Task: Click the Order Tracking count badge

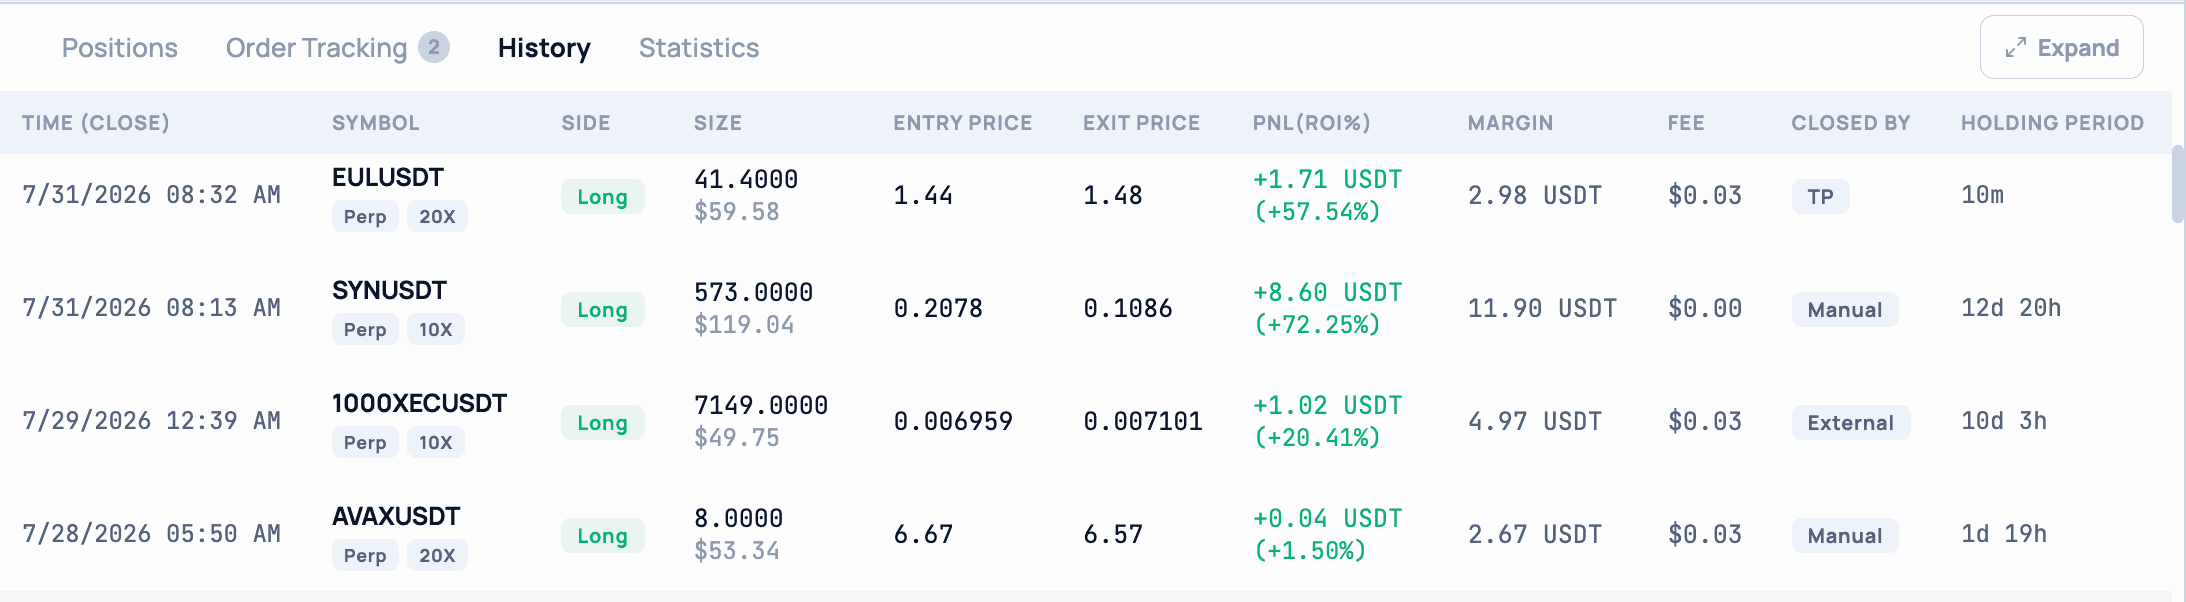Action: [x=434, y=47]
